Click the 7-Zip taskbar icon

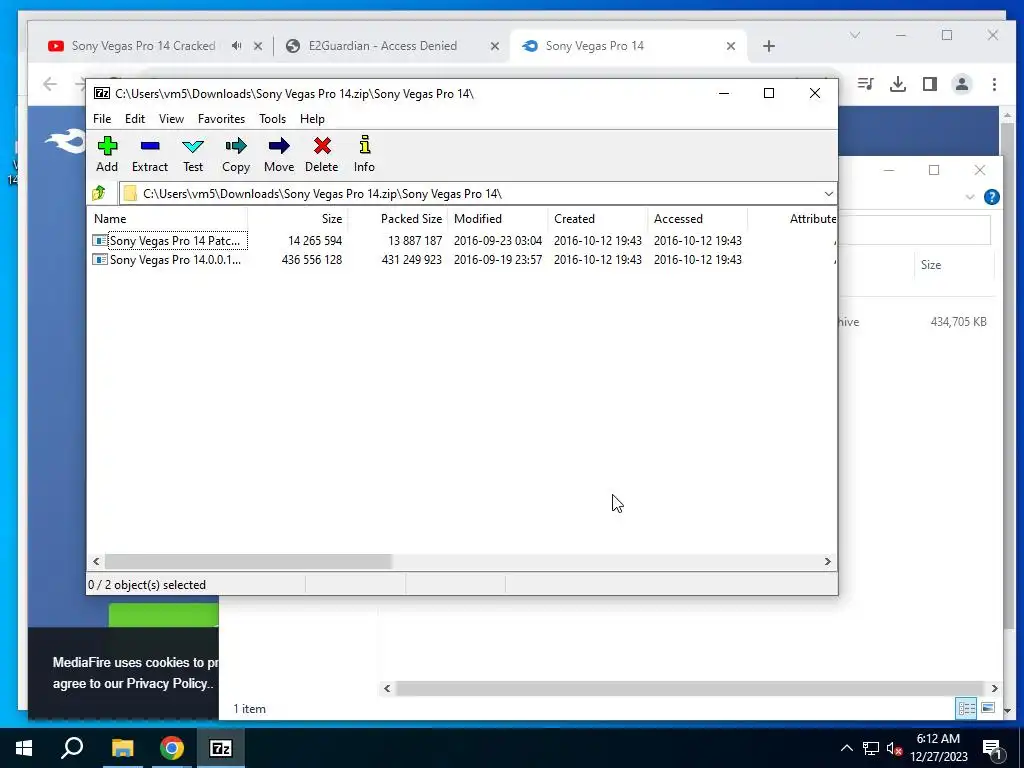click(221, 748)
